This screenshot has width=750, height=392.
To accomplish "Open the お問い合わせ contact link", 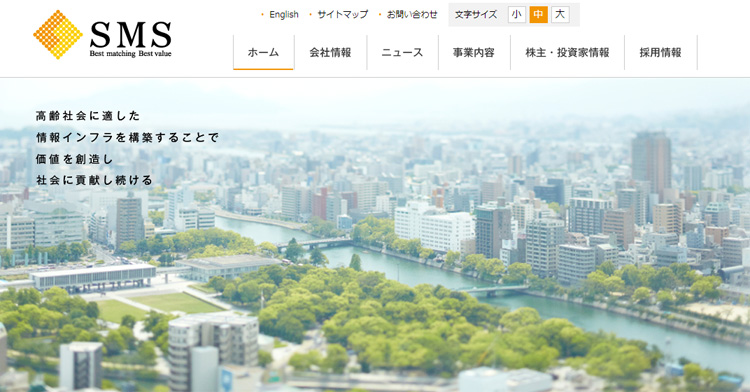I will (x=412, y=15).
